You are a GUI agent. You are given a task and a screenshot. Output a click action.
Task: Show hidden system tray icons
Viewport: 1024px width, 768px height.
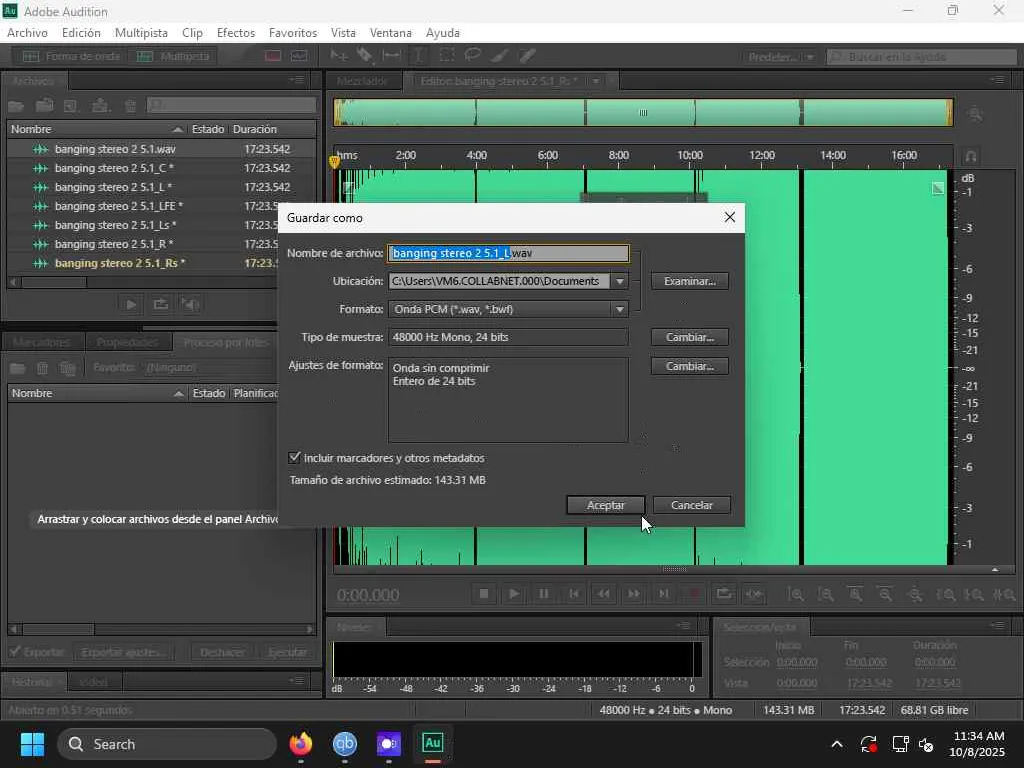coord(837,744)
